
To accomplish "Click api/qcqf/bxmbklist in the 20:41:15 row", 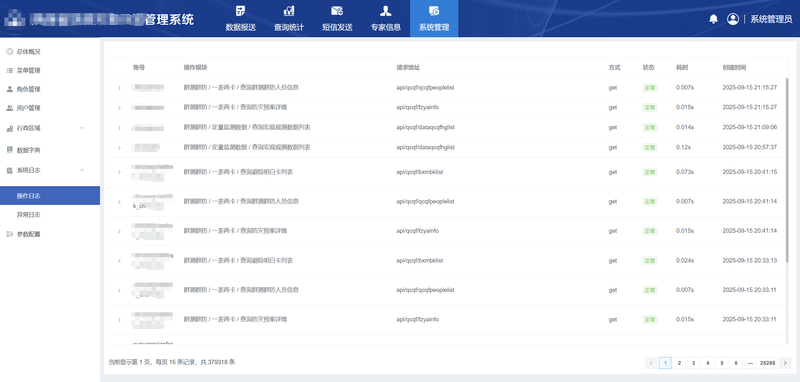I will pyautogui.click(x=420, y=172).
